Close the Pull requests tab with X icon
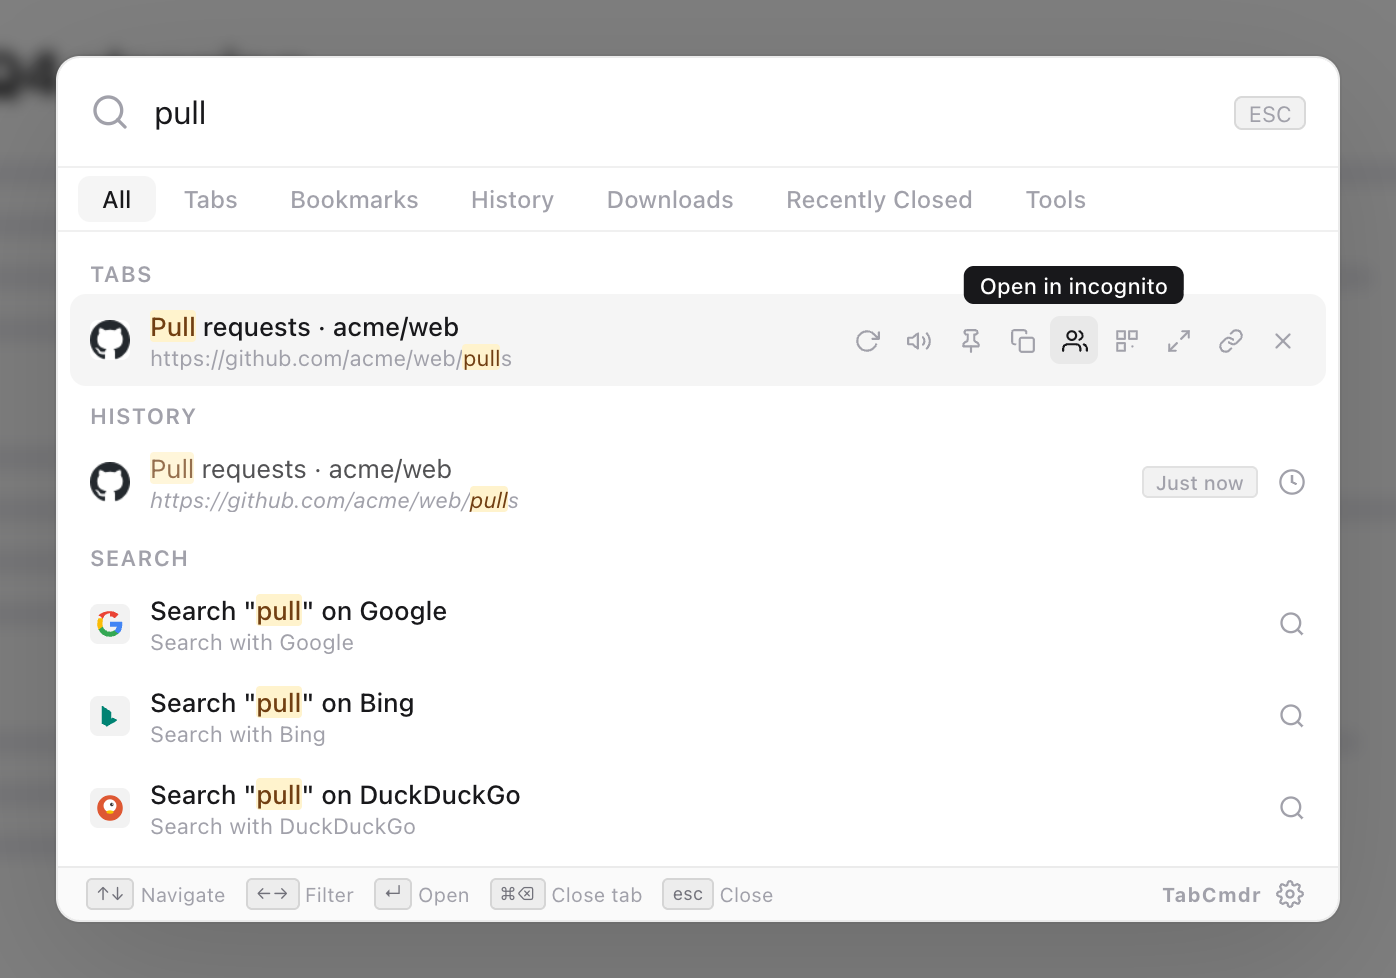This screenshot has width=1396, height=978. pyautogui.click(x=1283, y=341)
